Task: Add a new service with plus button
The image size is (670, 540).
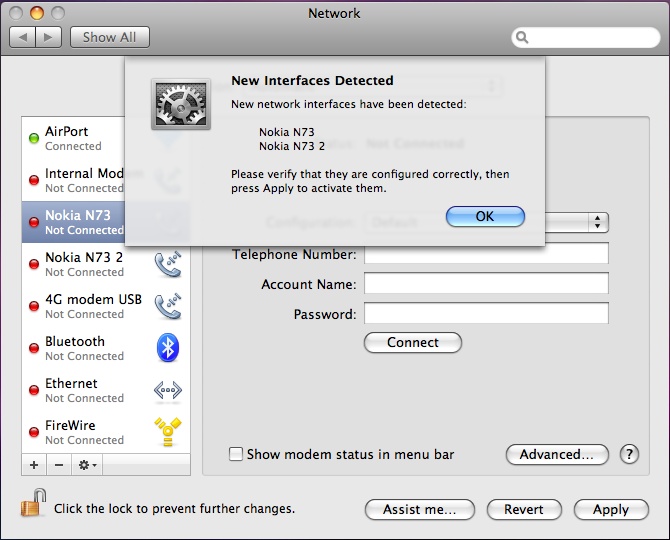Action: (x=34, y=465)
